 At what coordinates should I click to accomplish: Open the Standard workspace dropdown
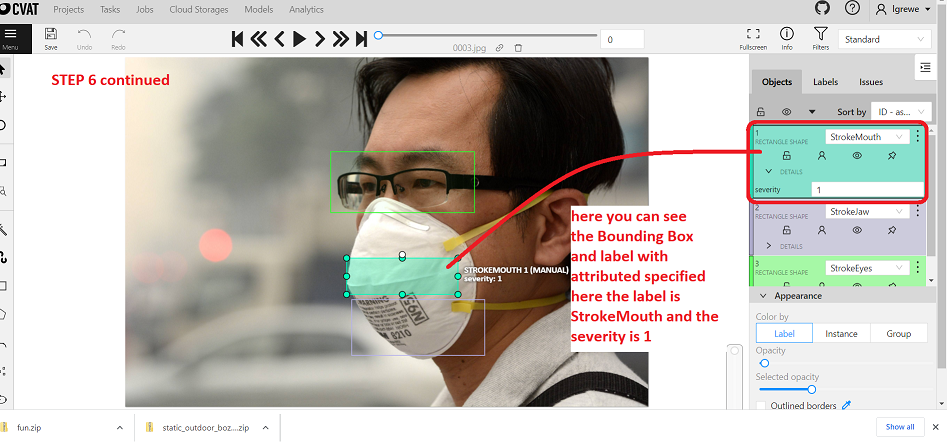pyautogui.click(x=884, y=39)
